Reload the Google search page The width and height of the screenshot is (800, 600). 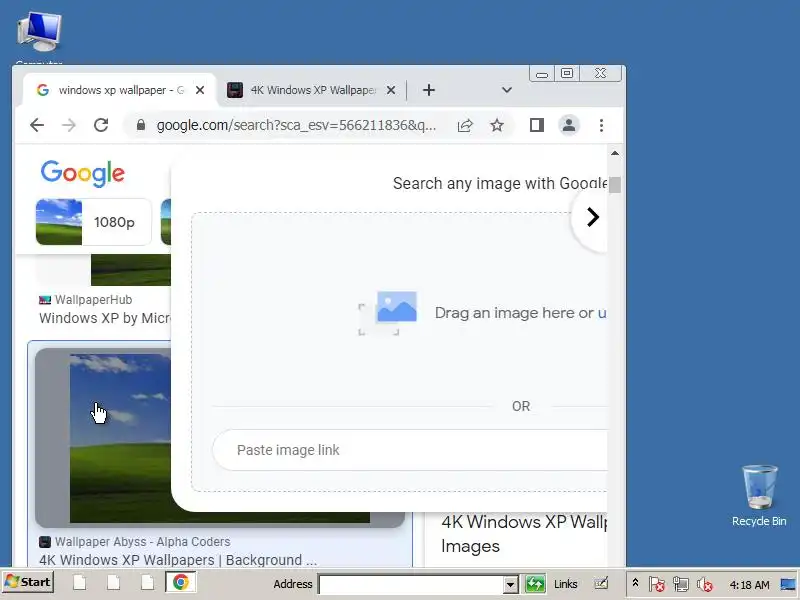pyautogui.click(x=101, y=125)
